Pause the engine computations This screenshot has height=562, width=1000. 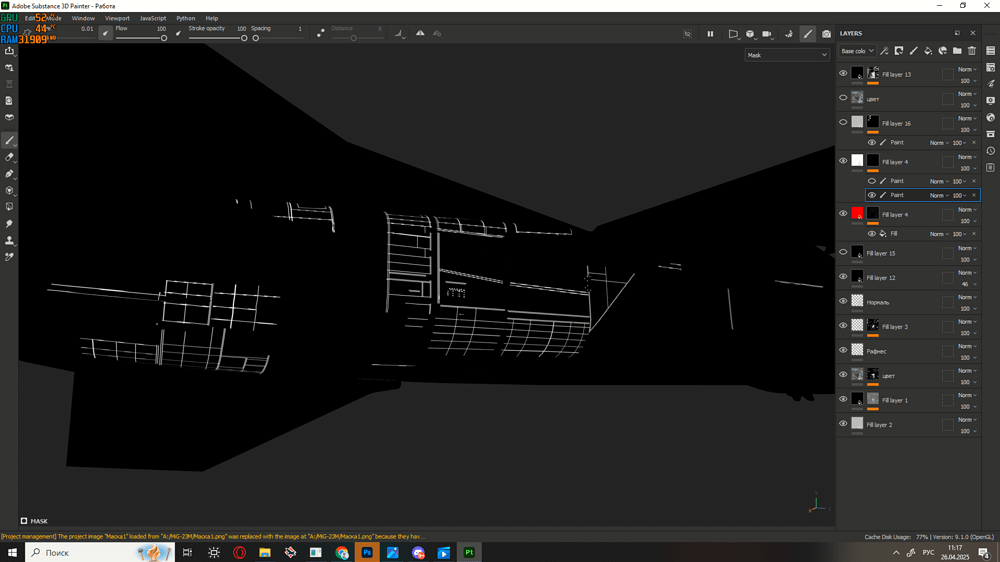(710, 34)
